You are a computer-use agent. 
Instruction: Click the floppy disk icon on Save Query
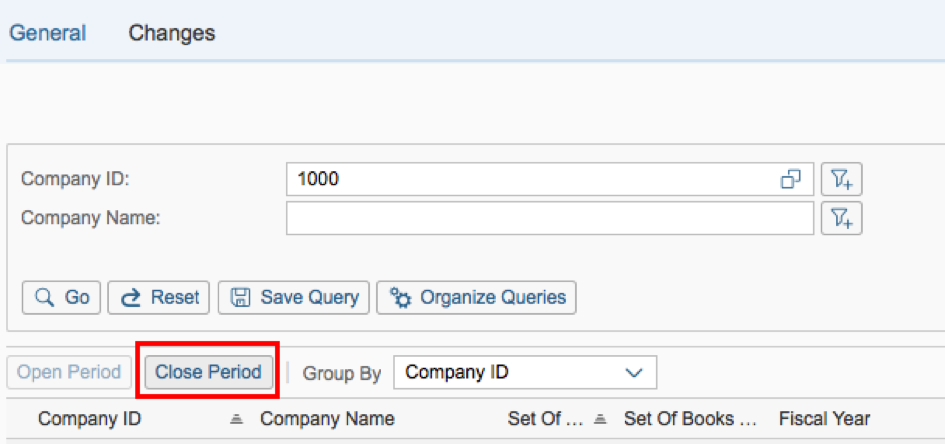241,297
